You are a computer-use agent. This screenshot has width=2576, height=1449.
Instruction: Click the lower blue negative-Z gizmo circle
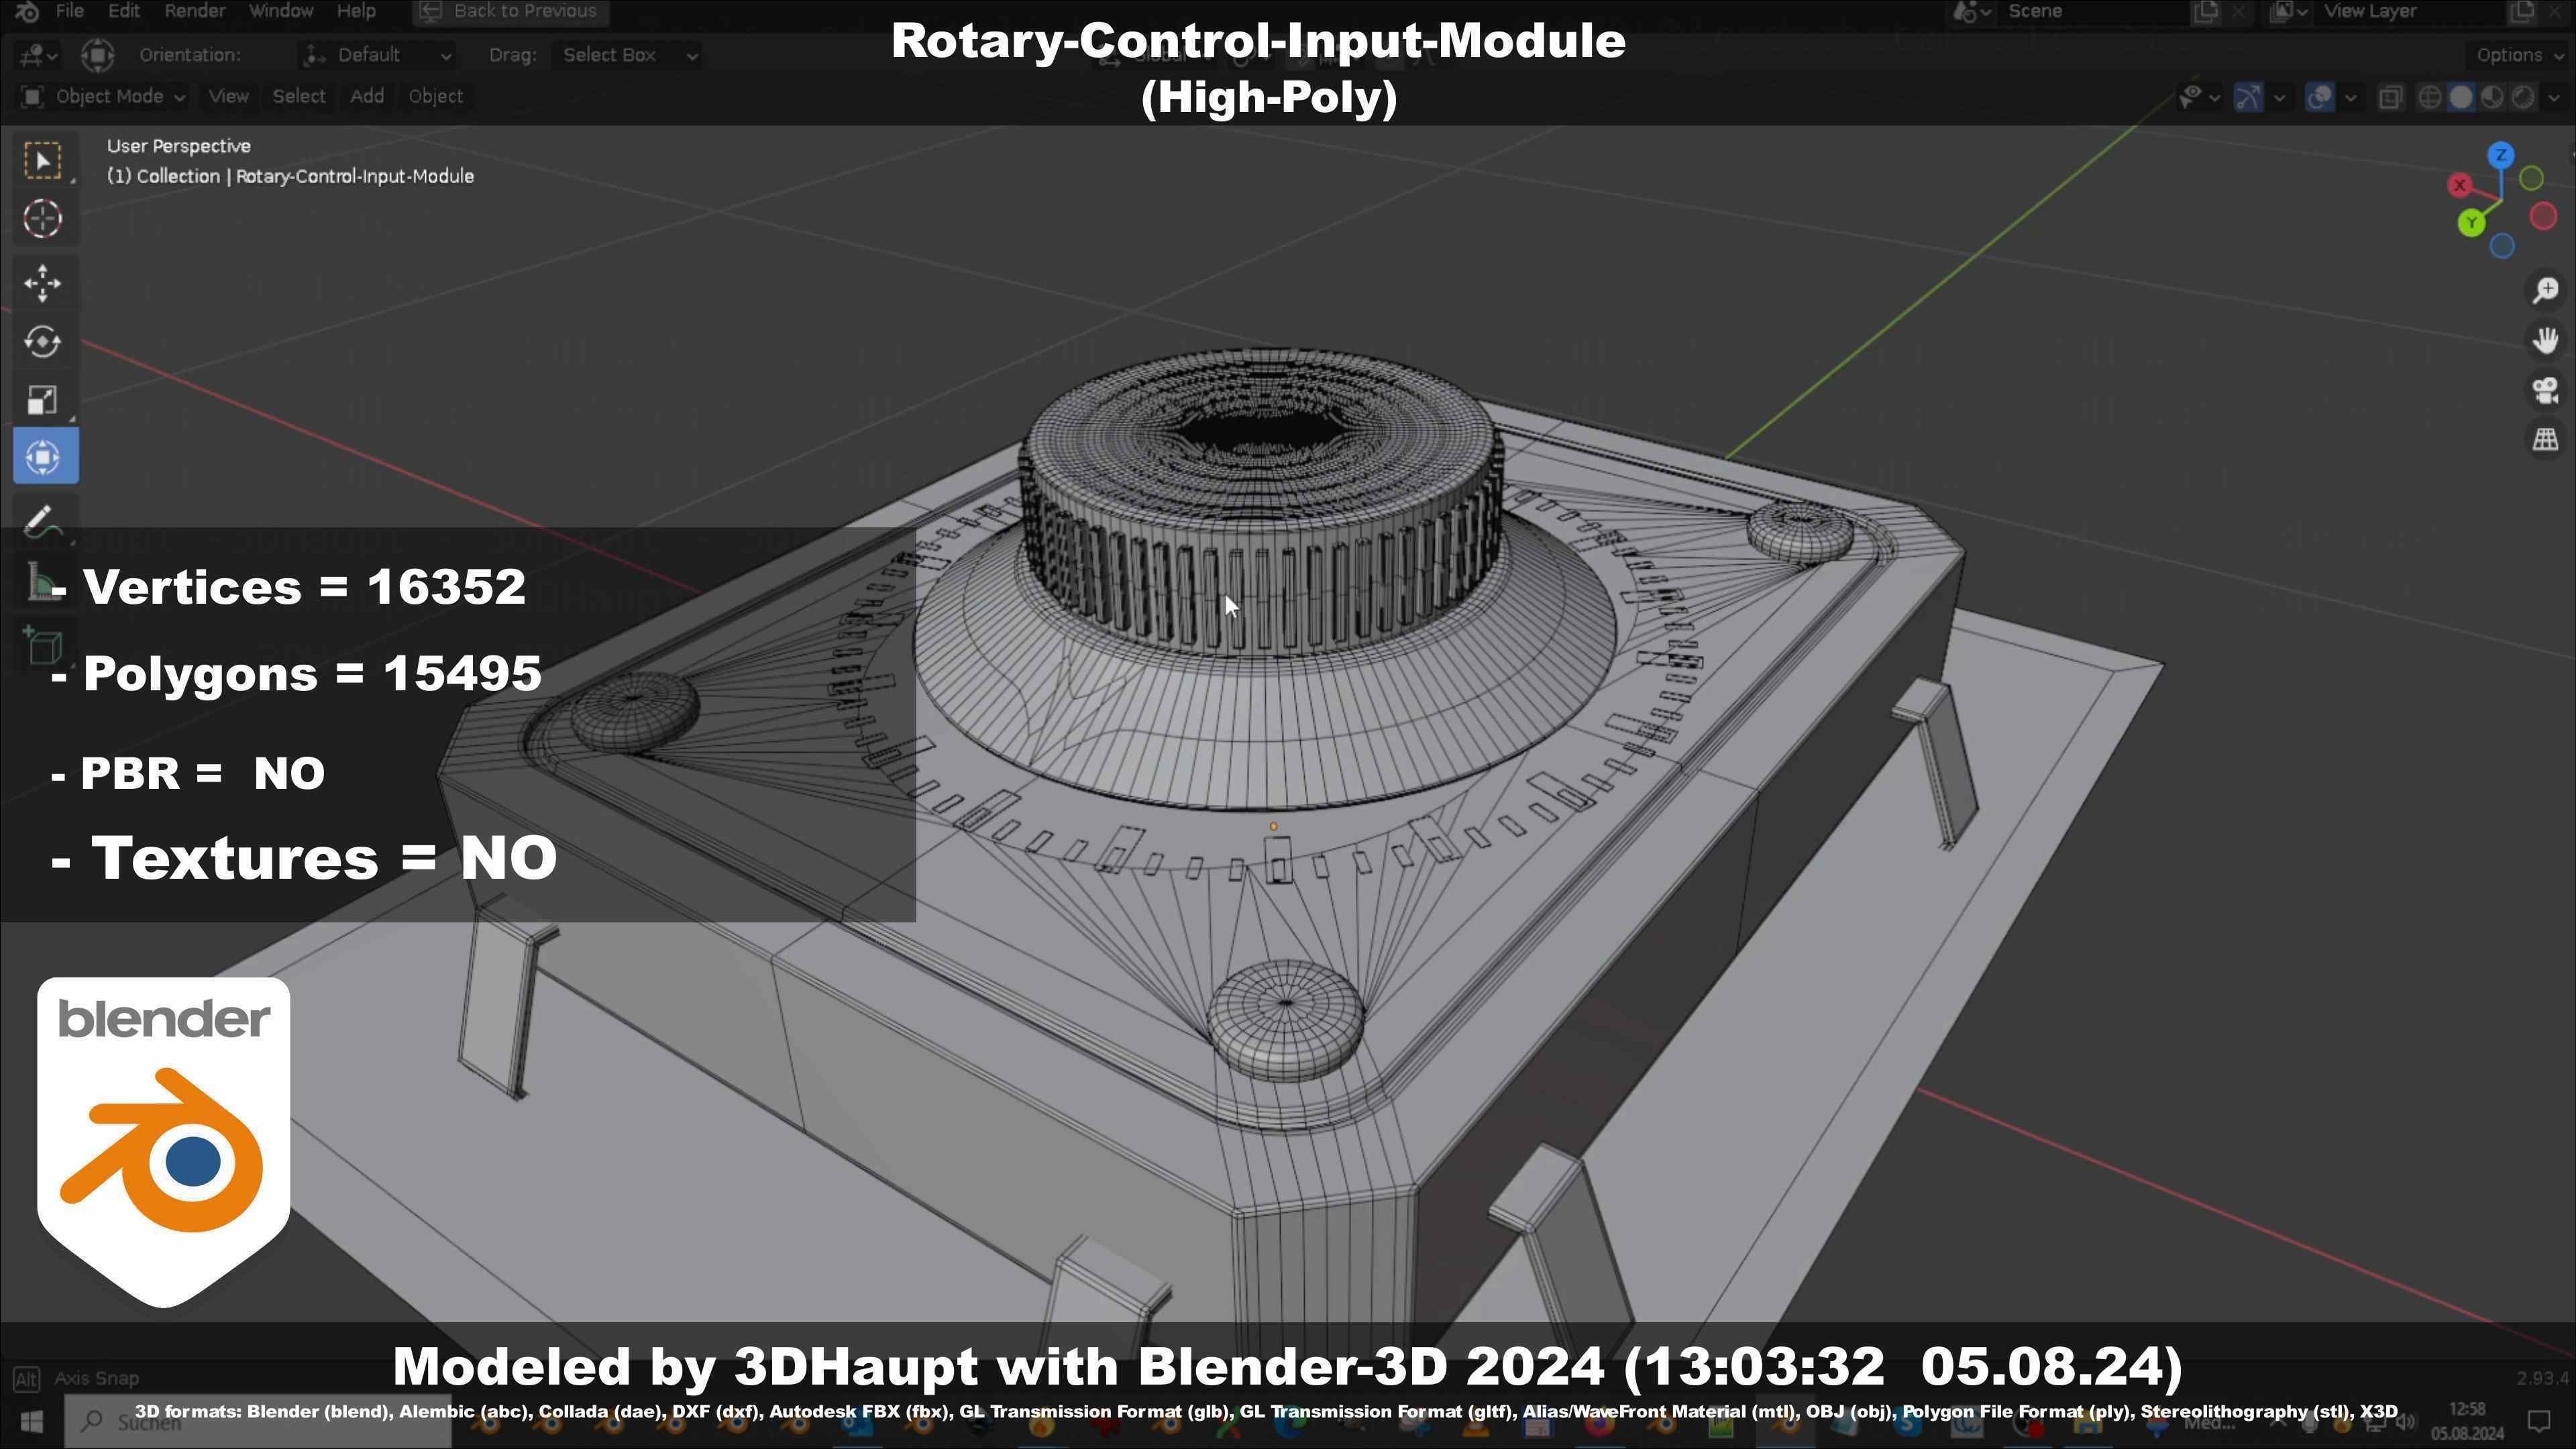[x=2502, y=246]
